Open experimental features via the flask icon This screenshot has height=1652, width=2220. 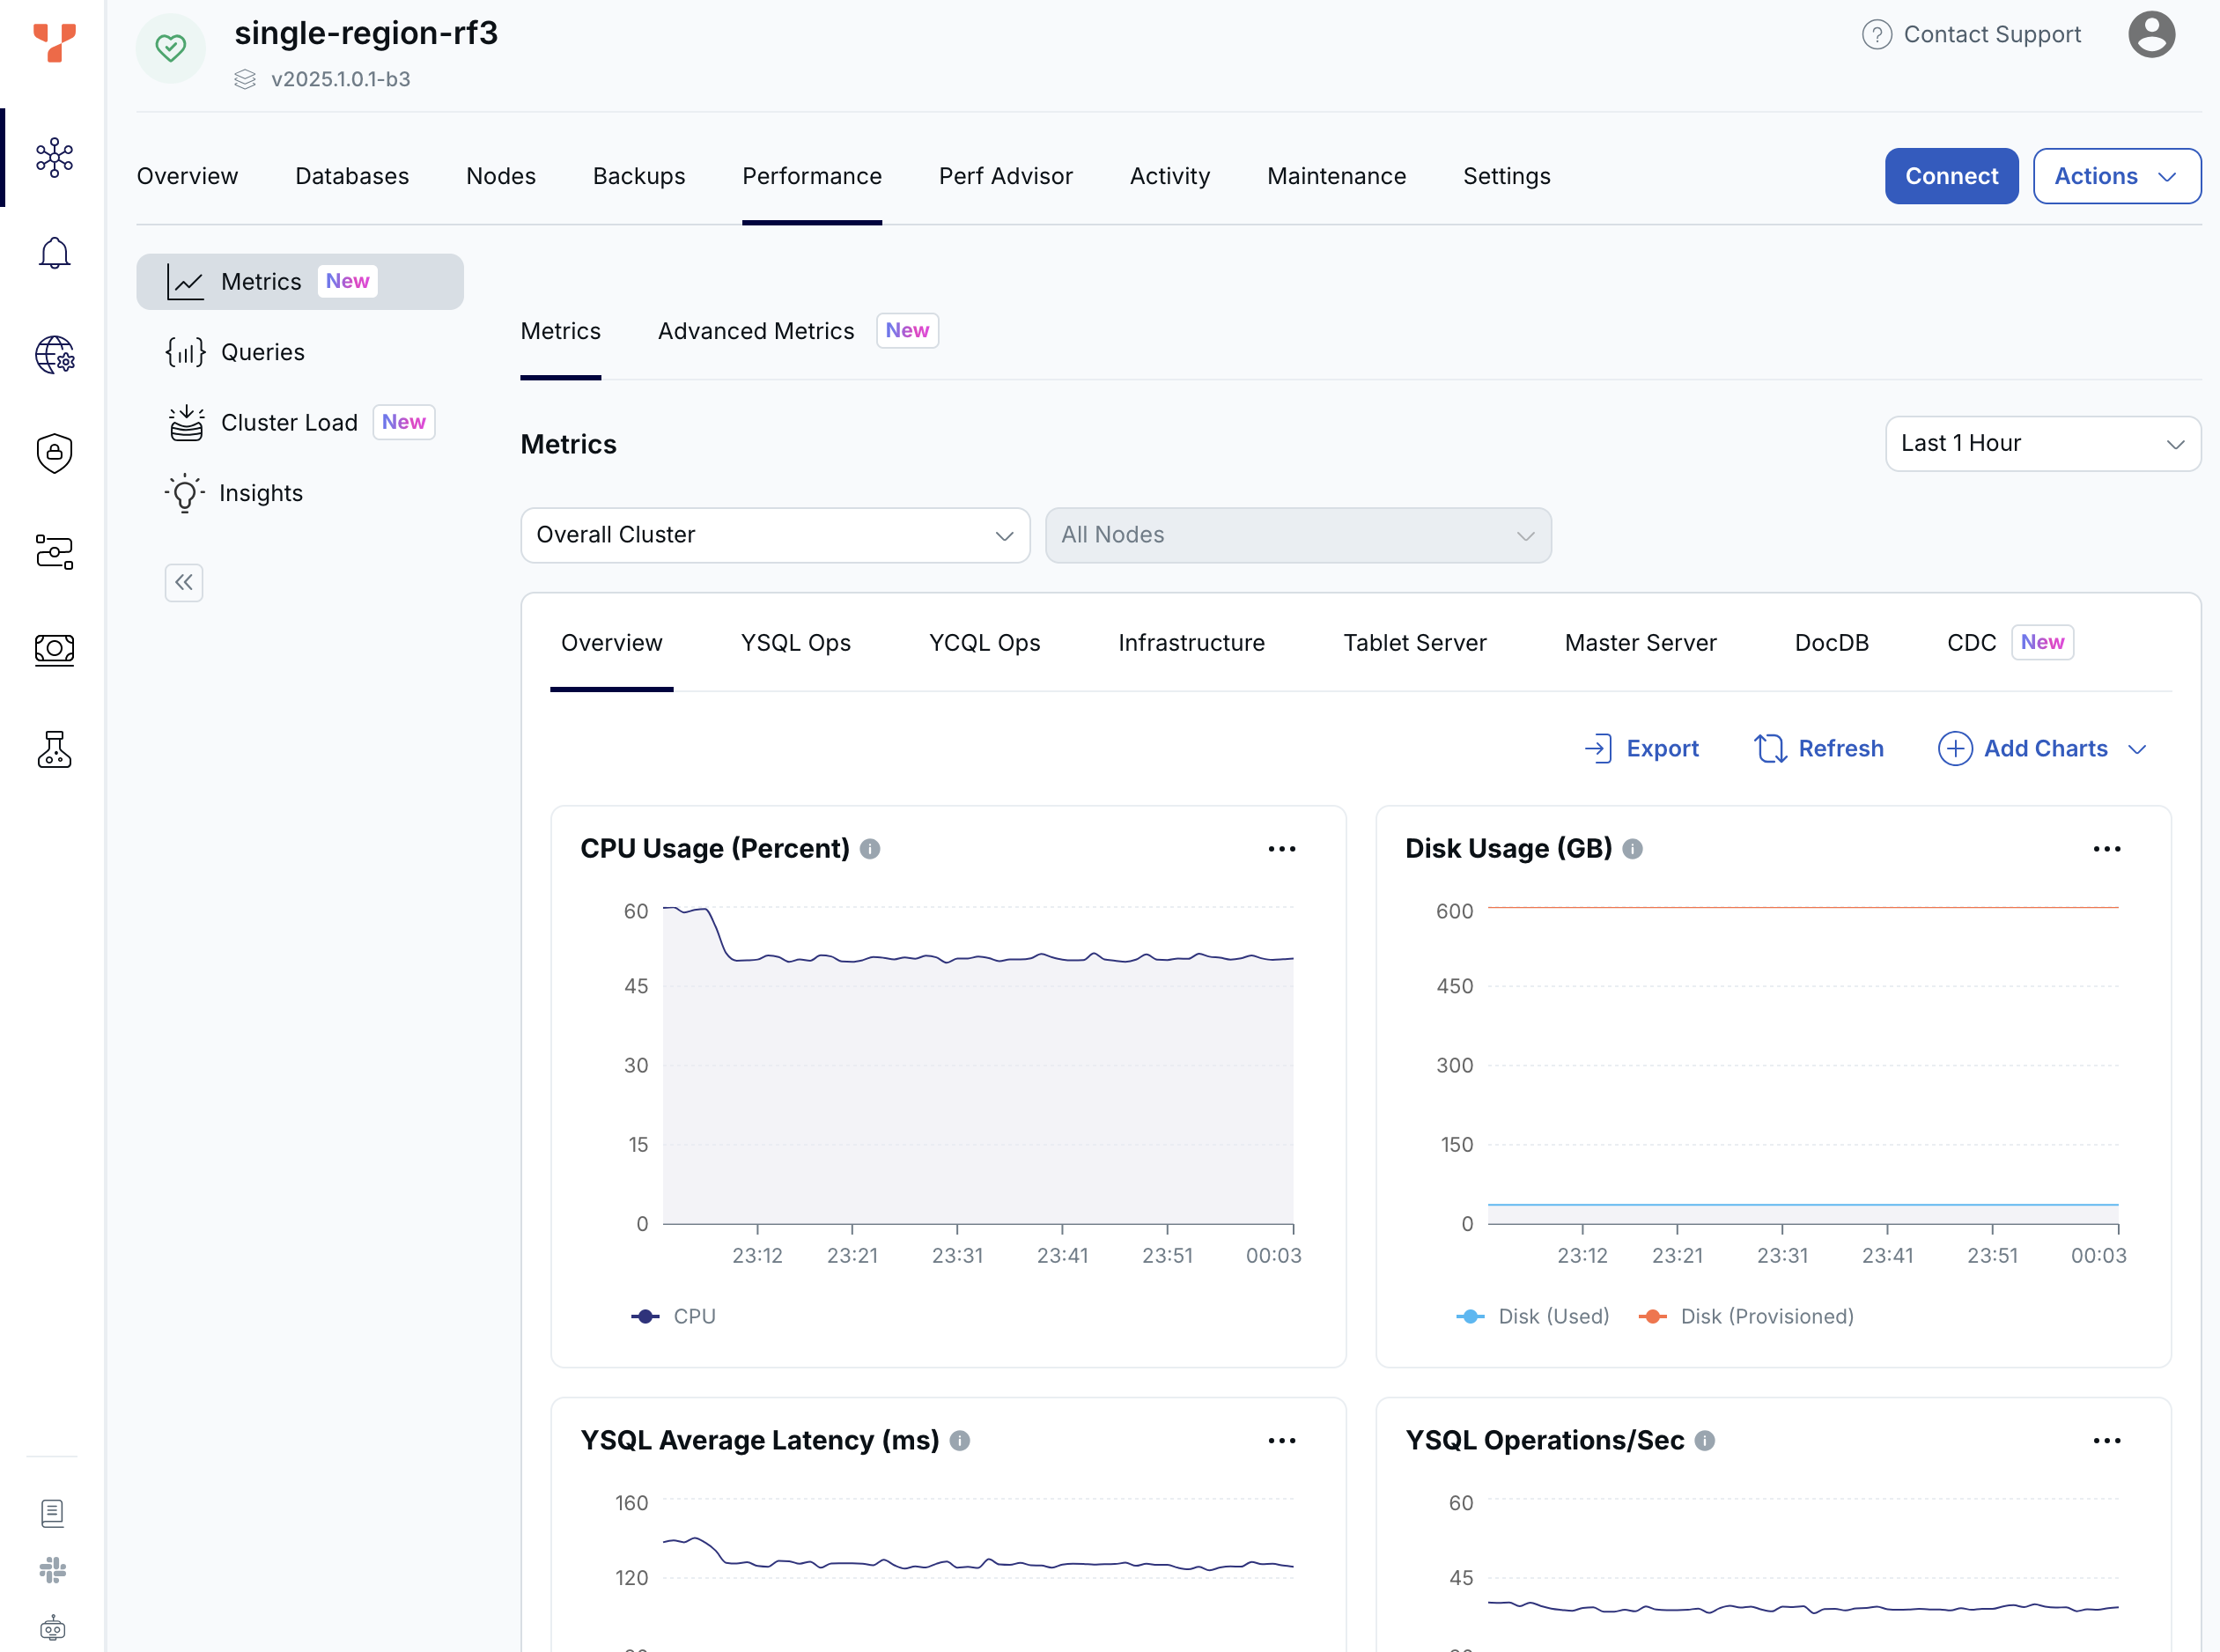coord(54,749)
